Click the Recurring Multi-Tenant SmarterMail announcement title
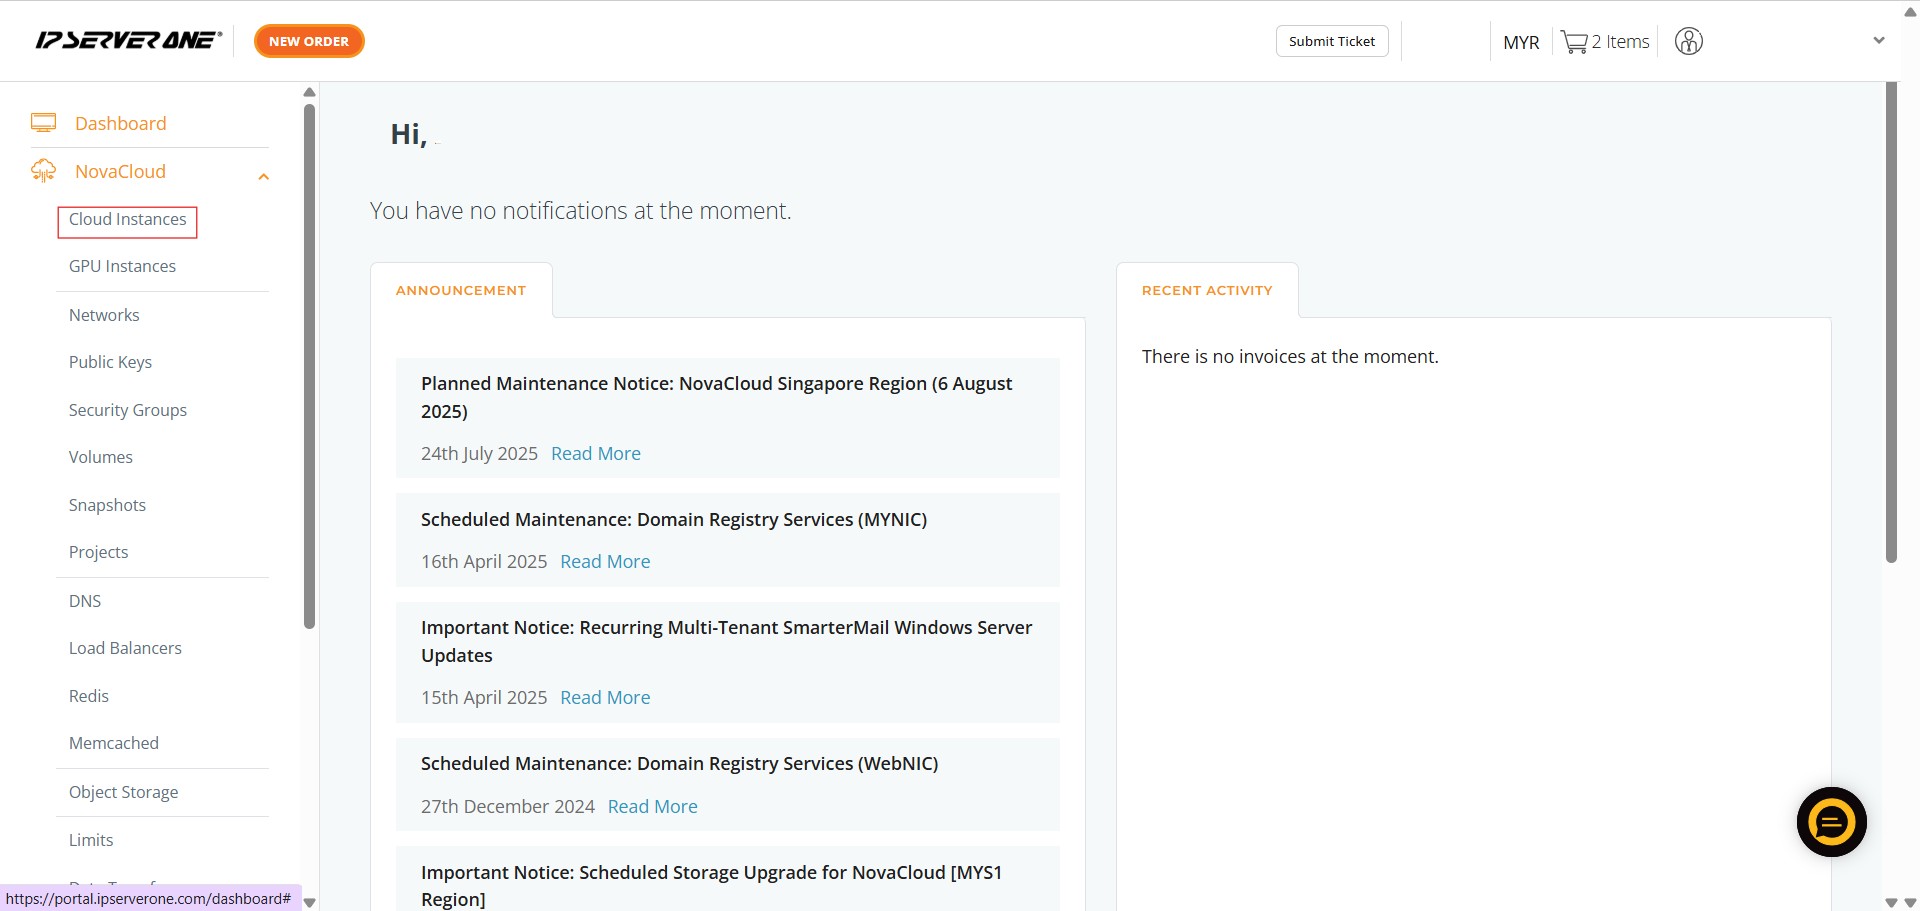Image resolution: width=1920 pixels, height=911 pixels. point(726,641)
